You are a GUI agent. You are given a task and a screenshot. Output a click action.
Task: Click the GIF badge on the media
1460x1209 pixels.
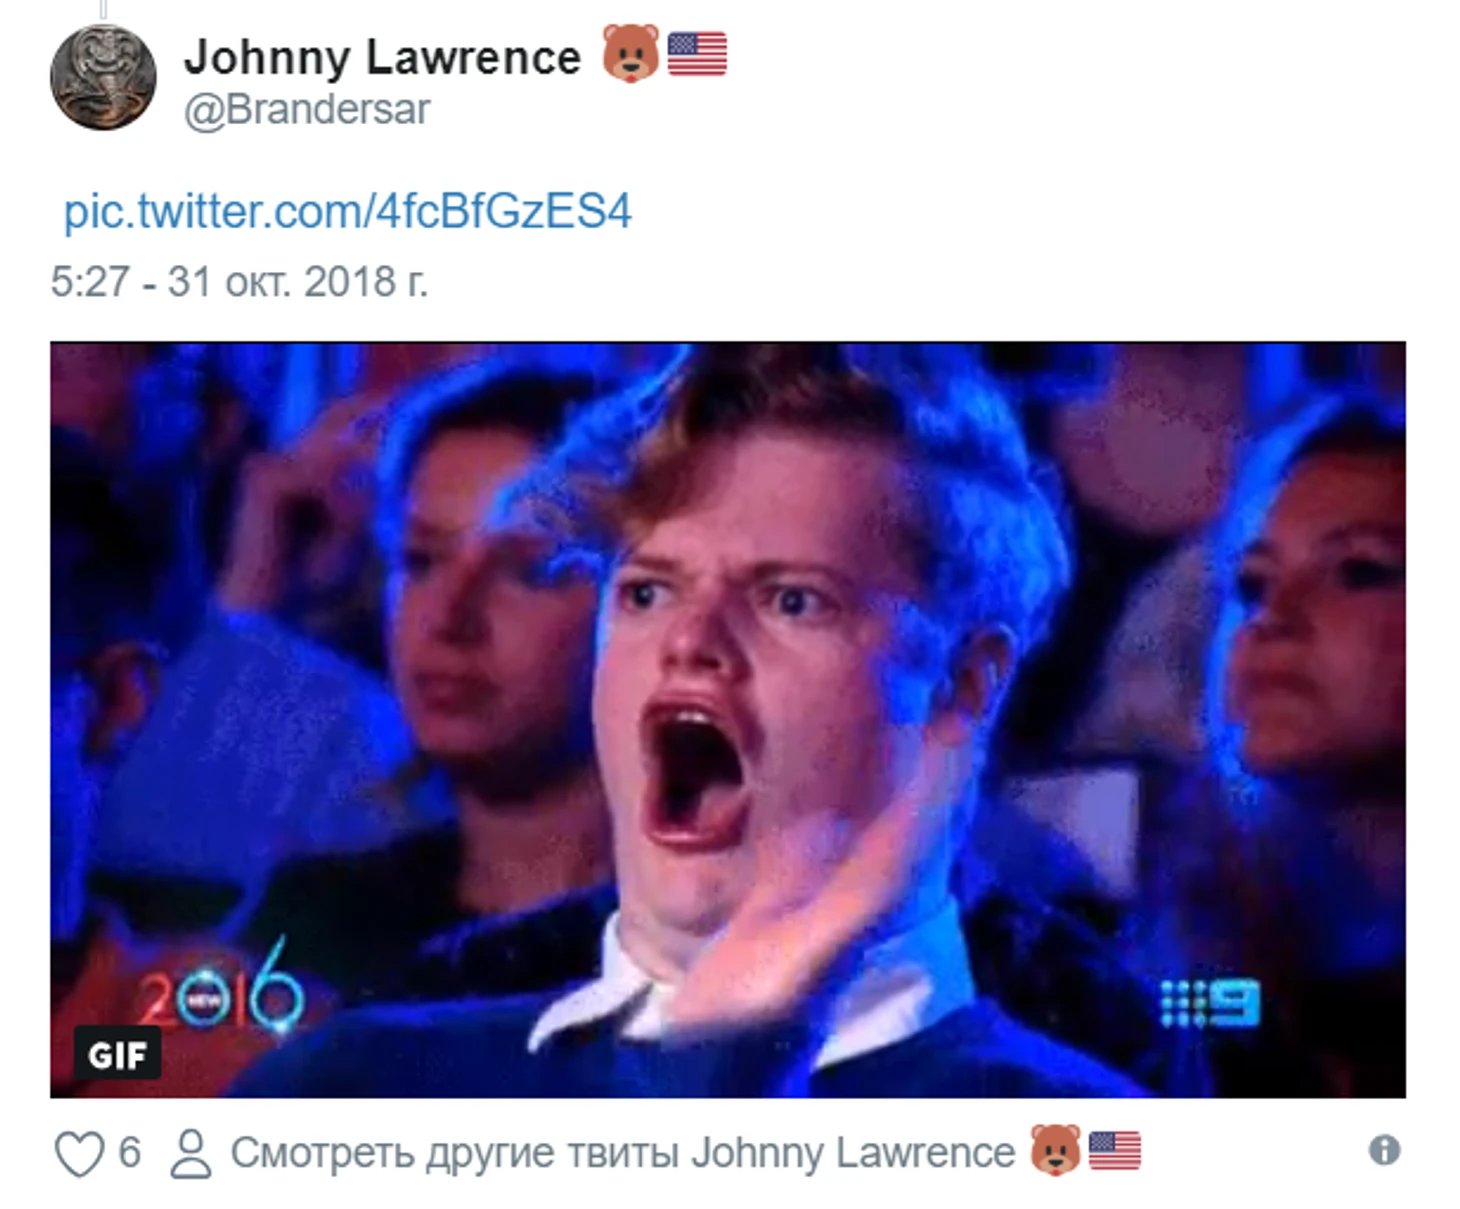[x=117, y=1053]
